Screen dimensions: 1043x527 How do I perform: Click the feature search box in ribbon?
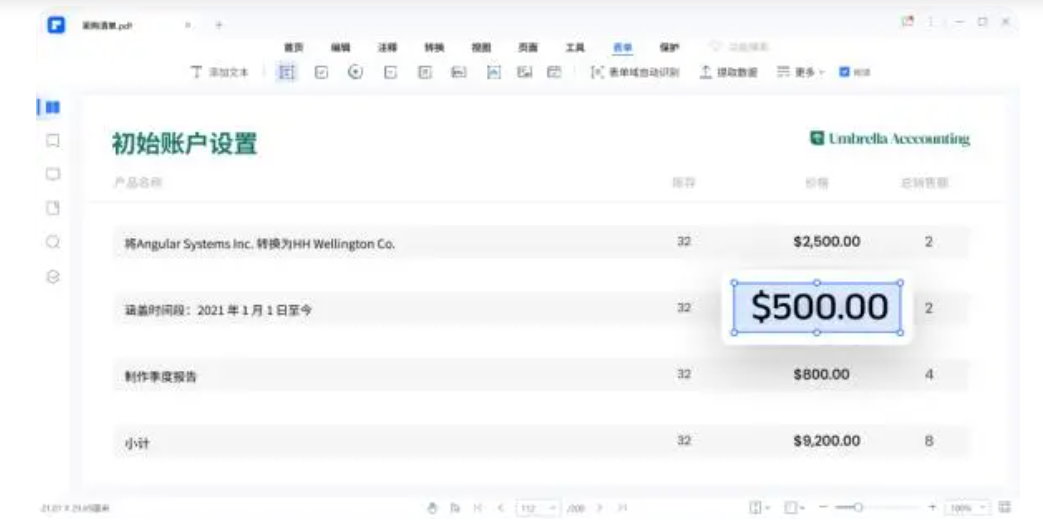click(740, 47)
